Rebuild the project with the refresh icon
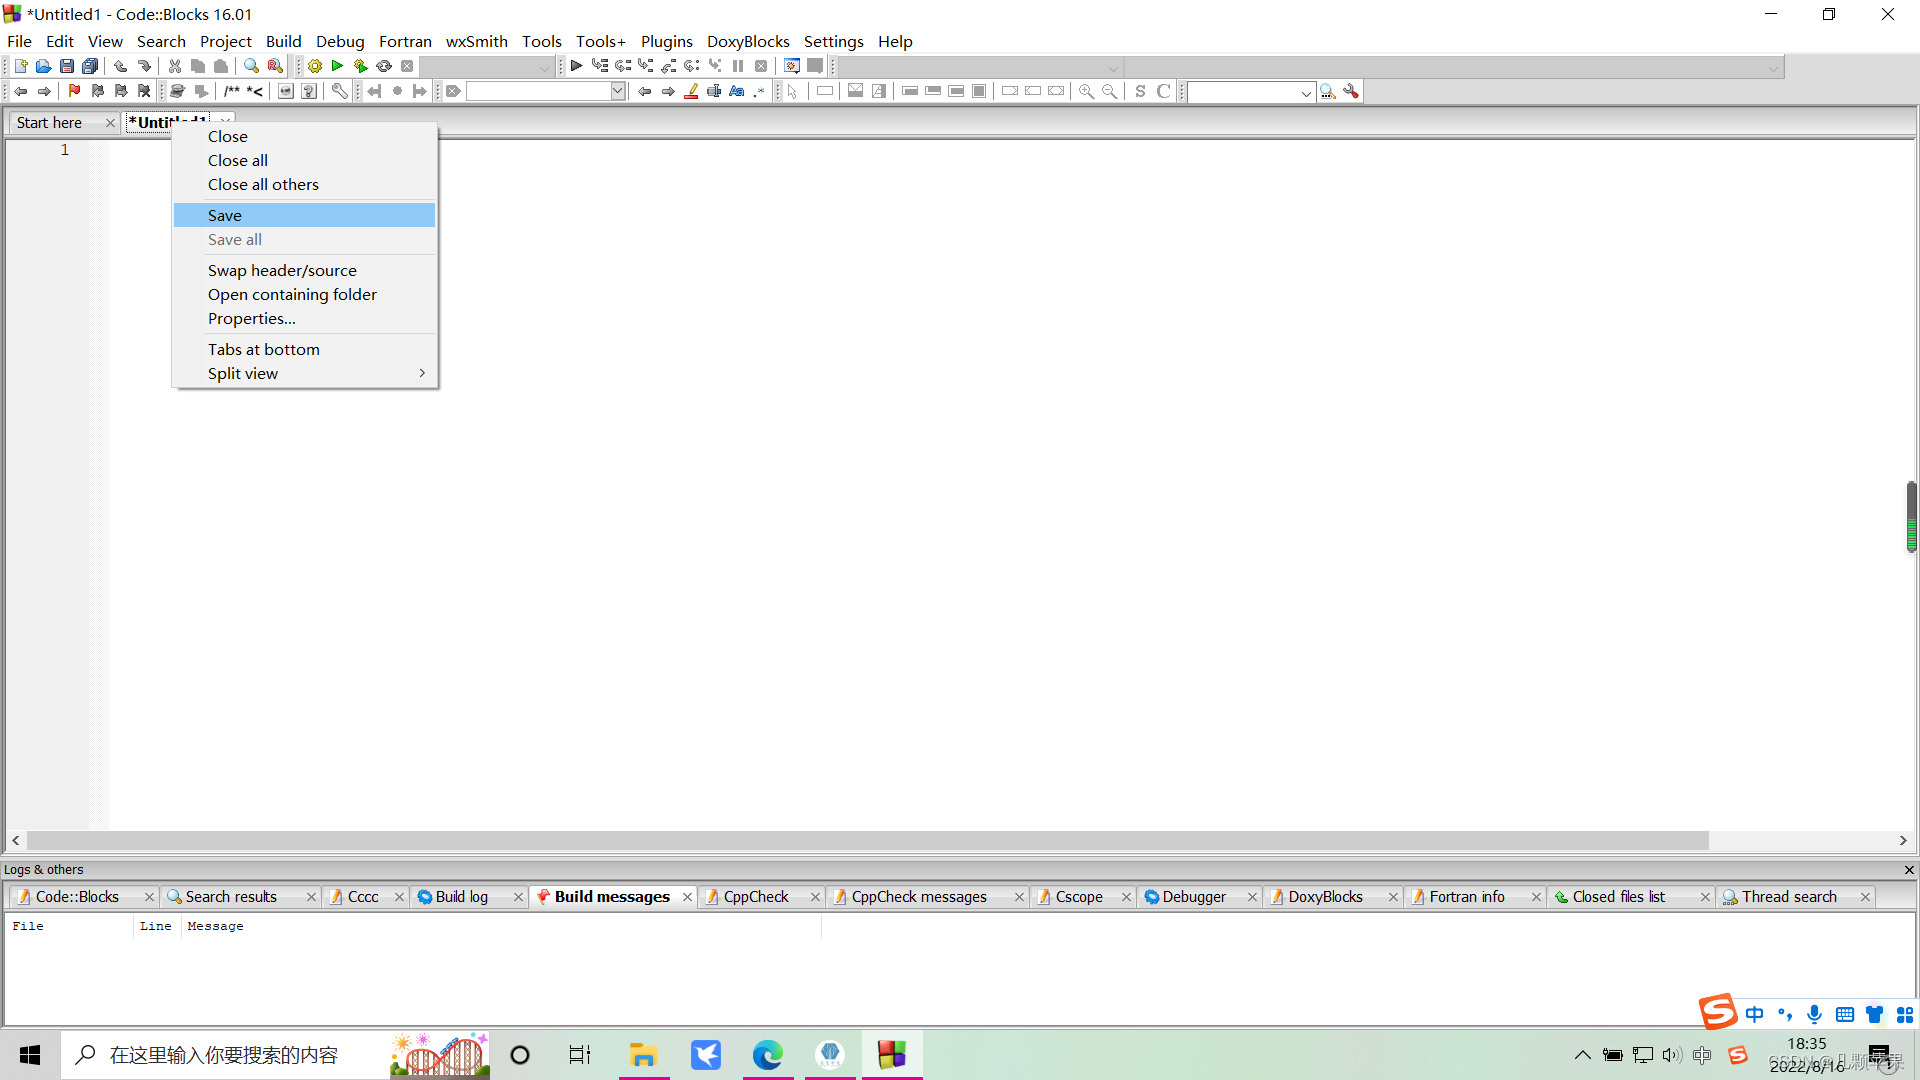 coord(384,66)
